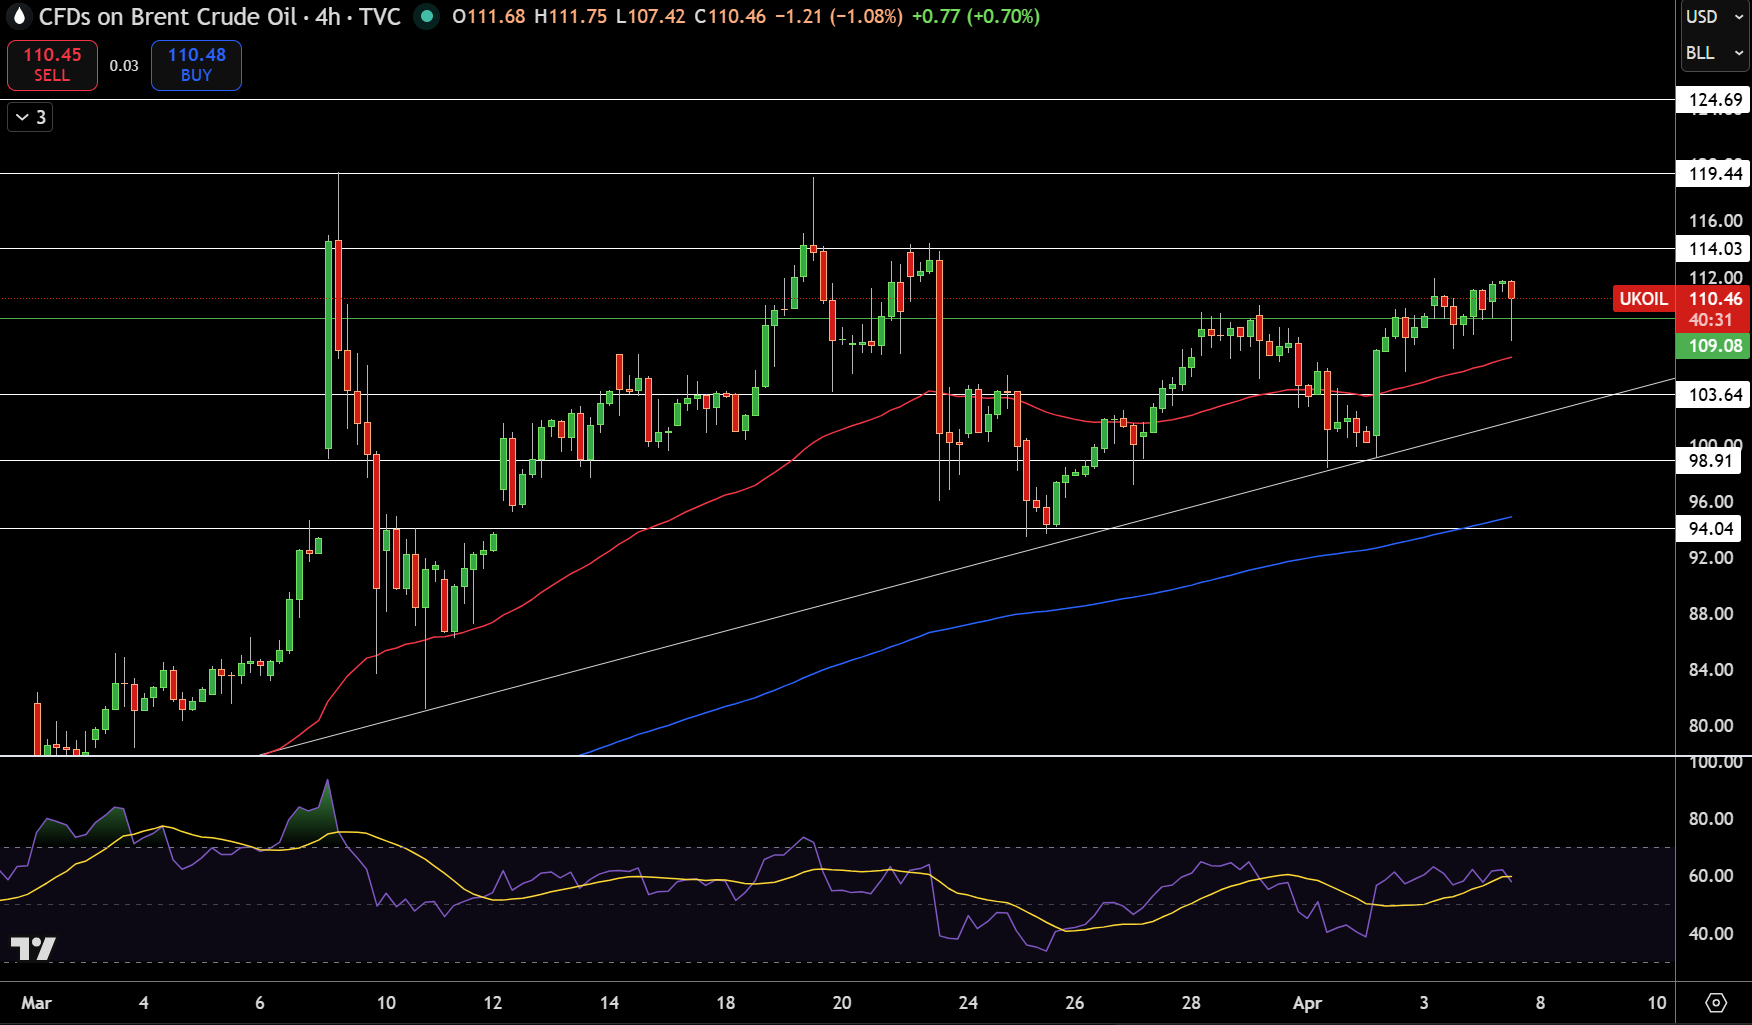Select the 94.04 price level label
The width and height of the screenshot is (1752, 1025).
(x=1710, y=529)
